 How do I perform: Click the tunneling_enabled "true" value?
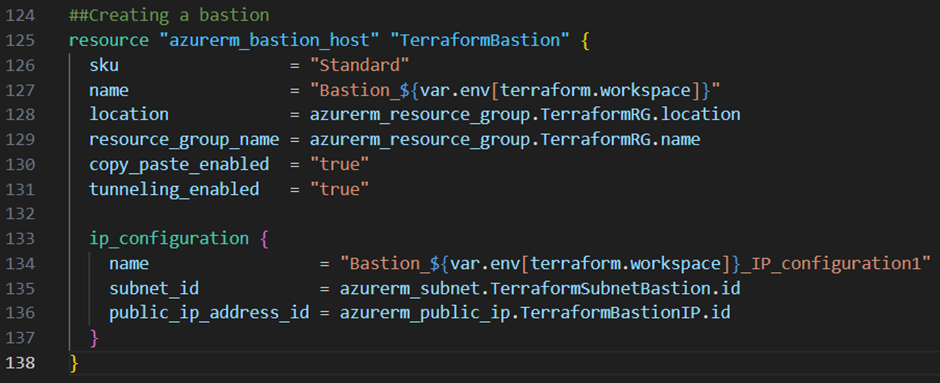coord(339,189)
